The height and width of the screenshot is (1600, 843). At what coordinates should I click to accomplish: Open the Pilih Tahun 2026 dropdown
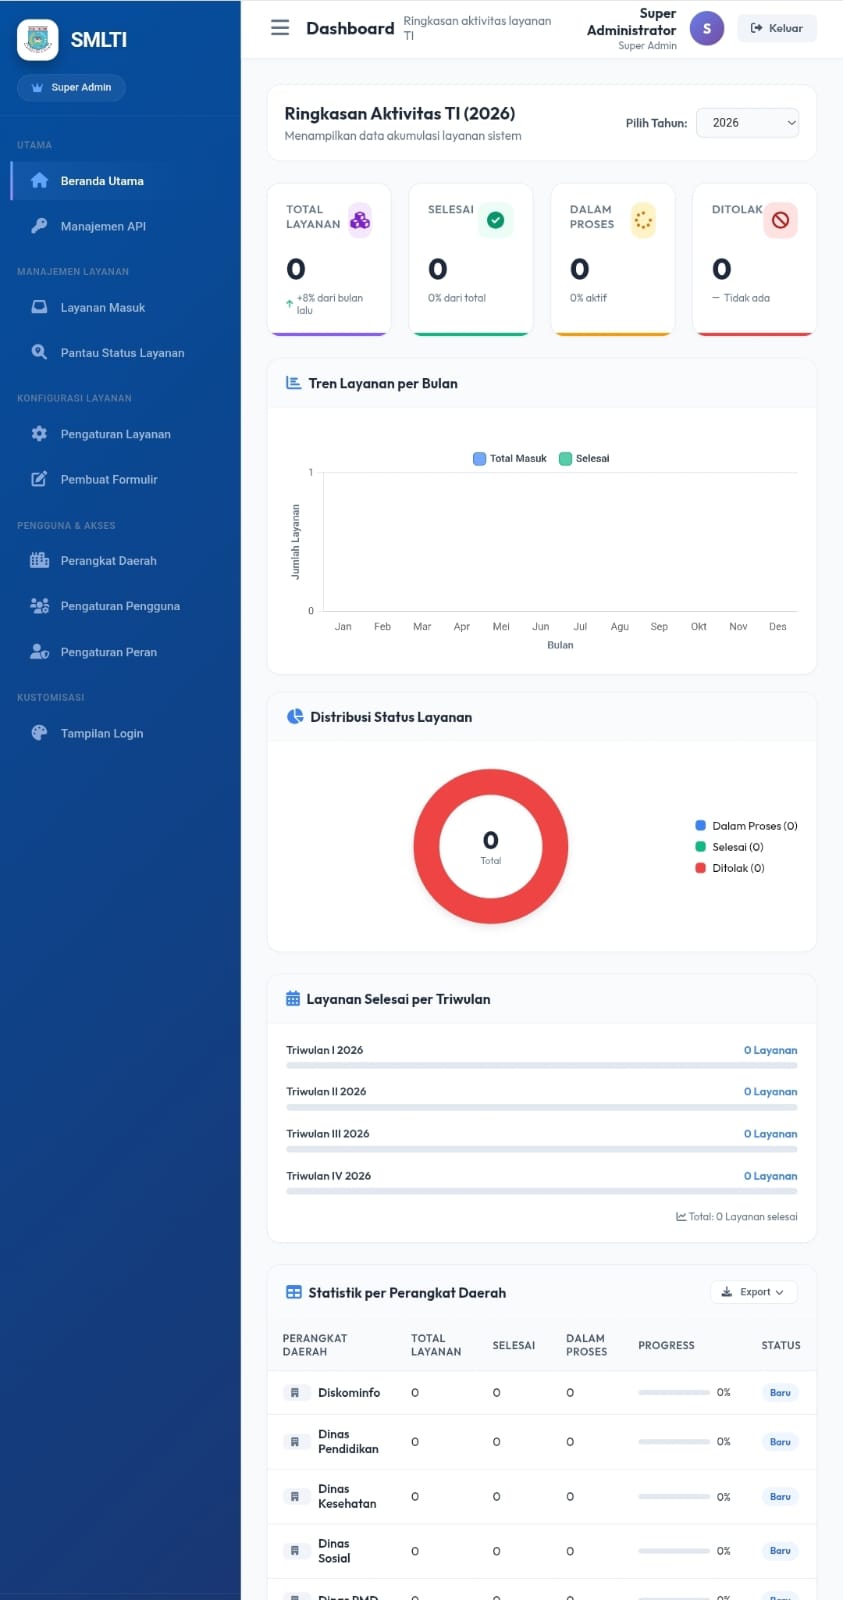point(748,123)
